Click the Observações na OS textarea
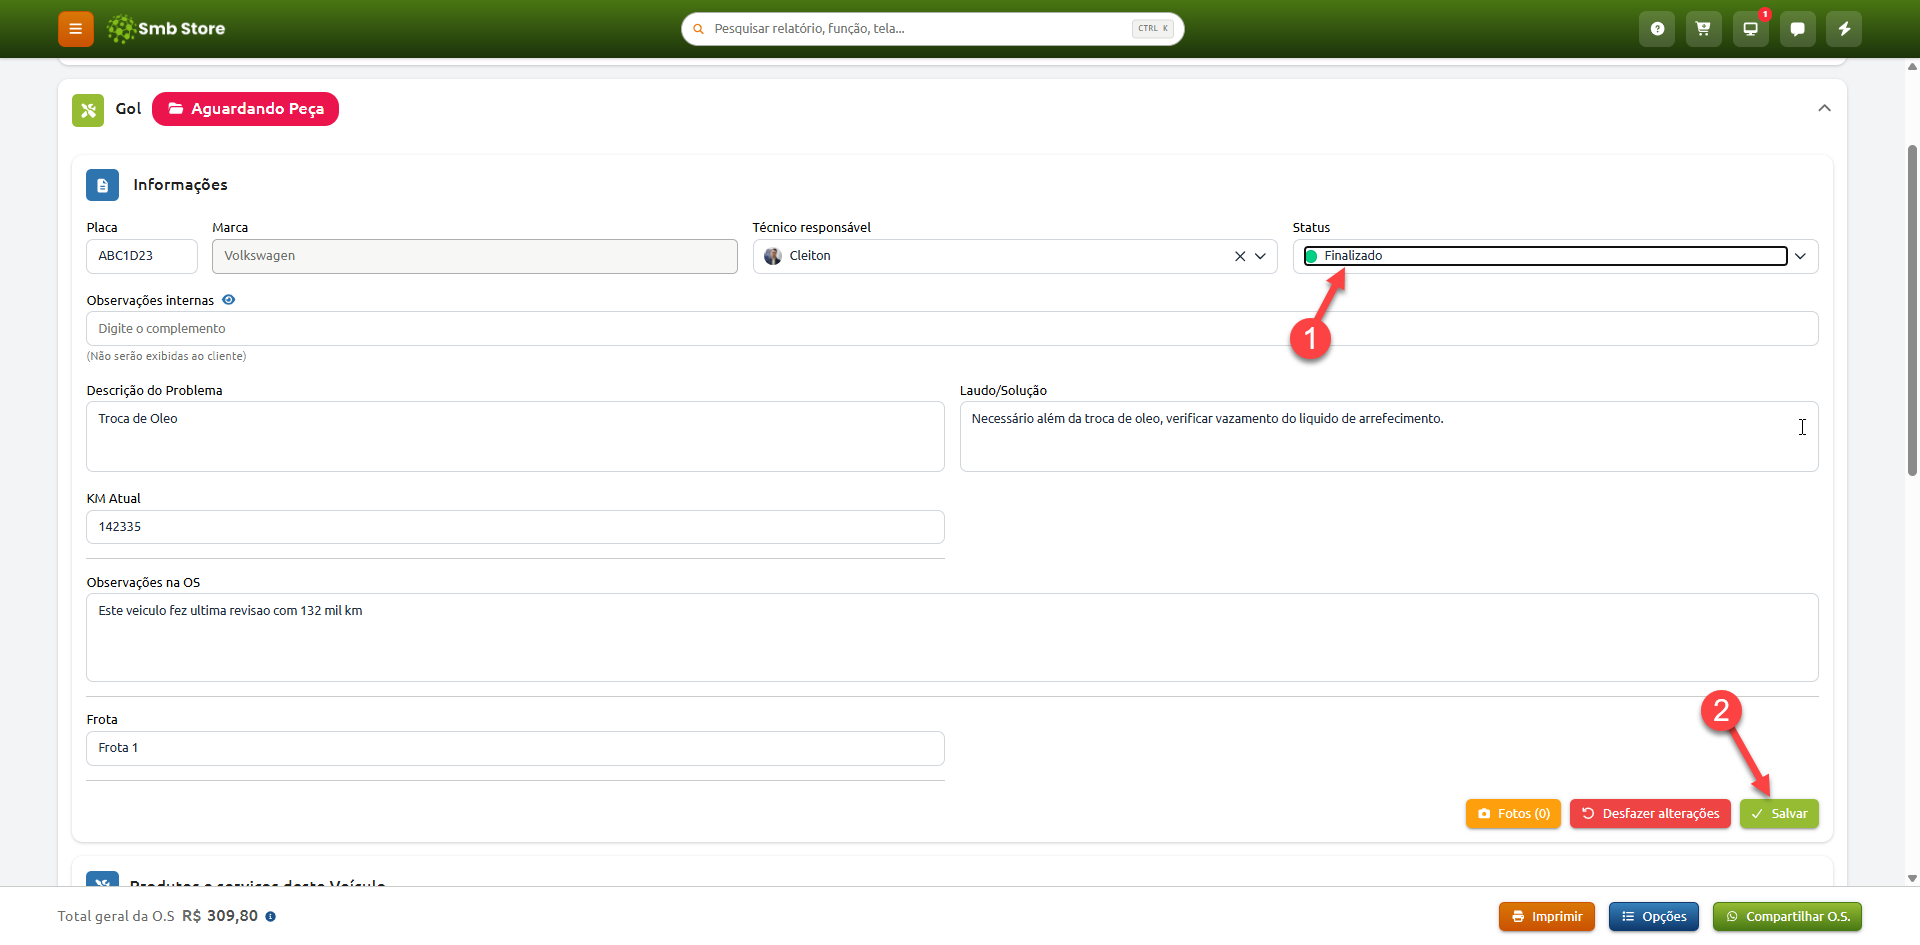1920x945 pixels. click(952, 638)
